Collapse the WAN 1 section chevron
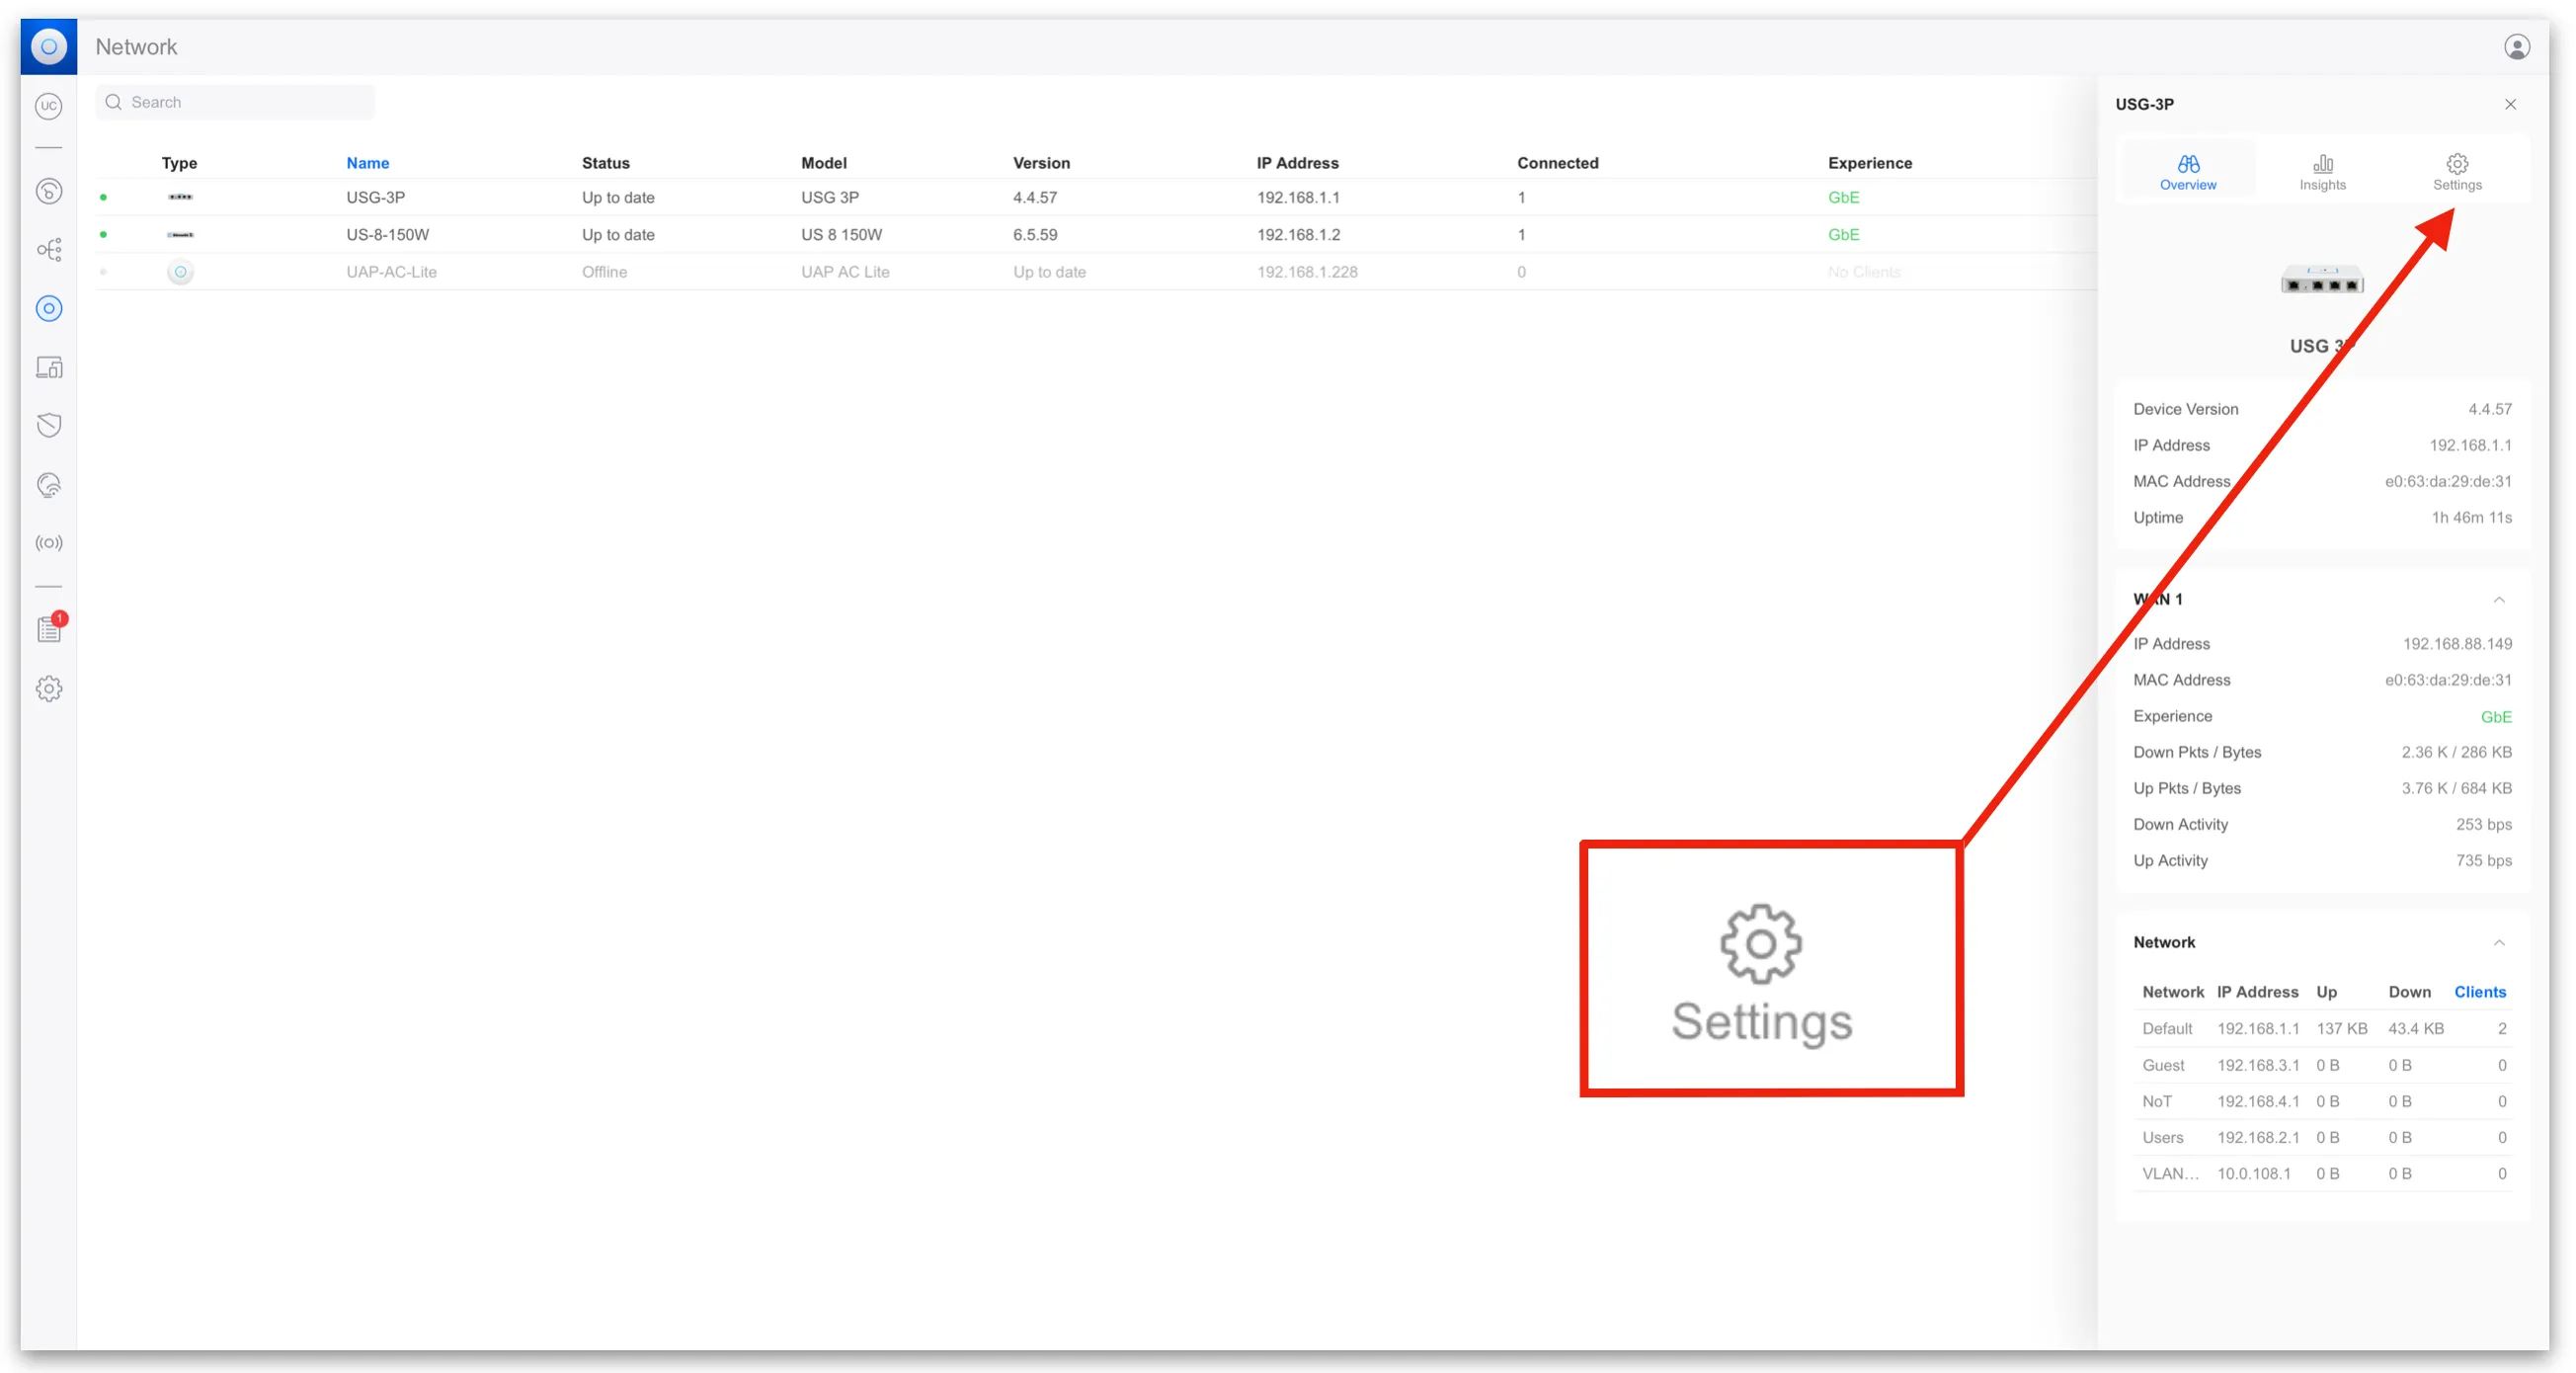Viewport: 2576px width, 1373px height. tap(2498, 600)
